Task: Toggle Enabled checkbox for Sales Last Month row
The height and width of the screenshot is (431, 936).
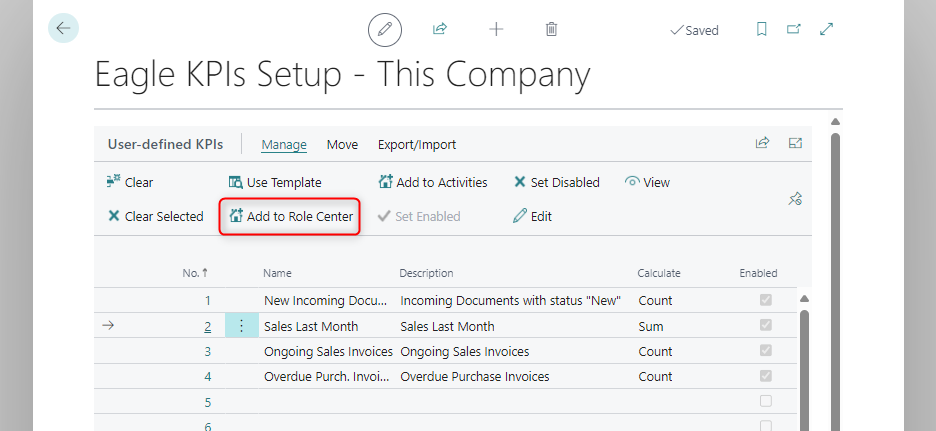Action: point(765,325)
